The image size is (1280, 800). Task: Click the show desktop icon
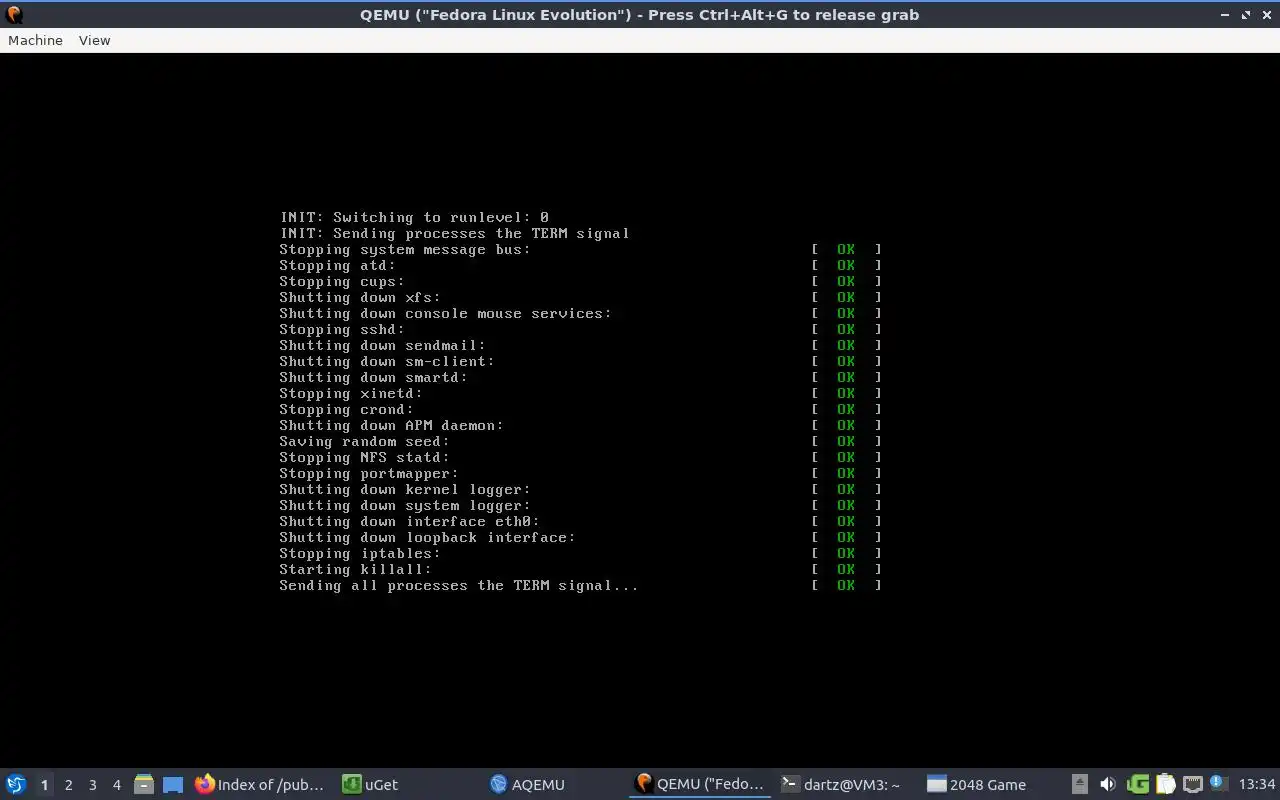pos(172,785)
